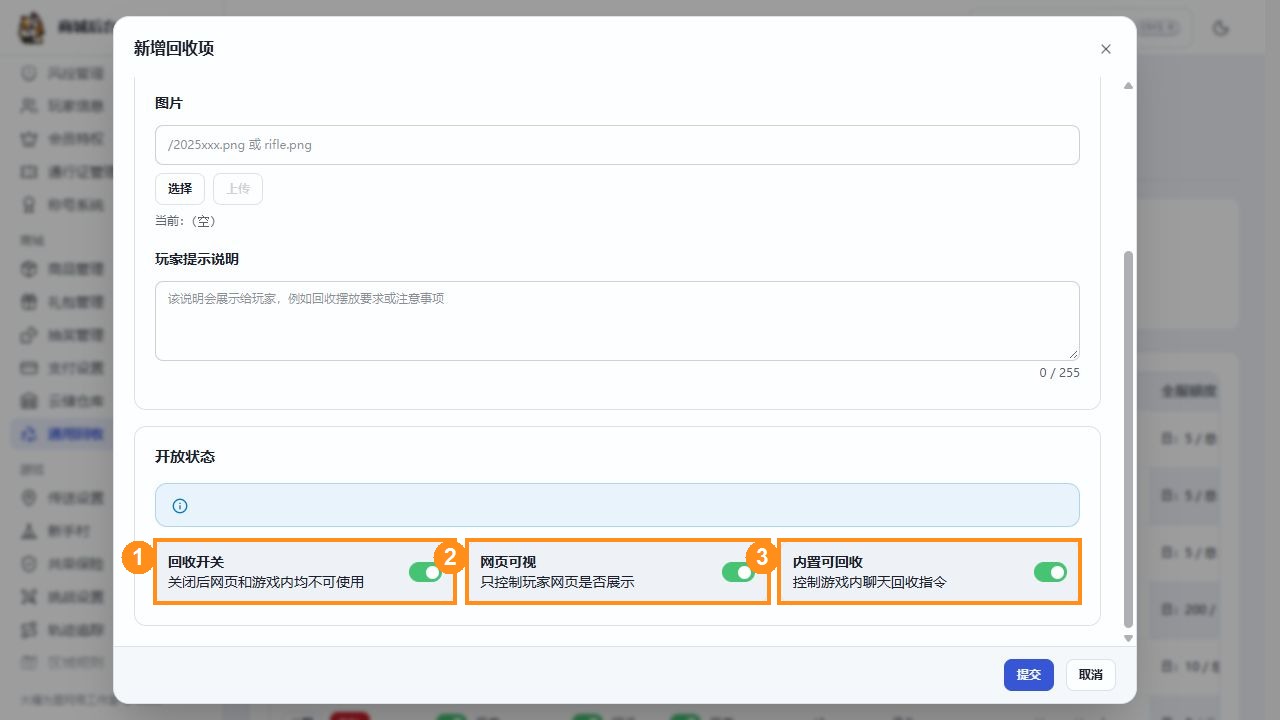Image resolution: width=1280 pixels, height=720 pixels.
Task: Click the 图片 field label
Action: pyautogui.click(x=169, y=104)
